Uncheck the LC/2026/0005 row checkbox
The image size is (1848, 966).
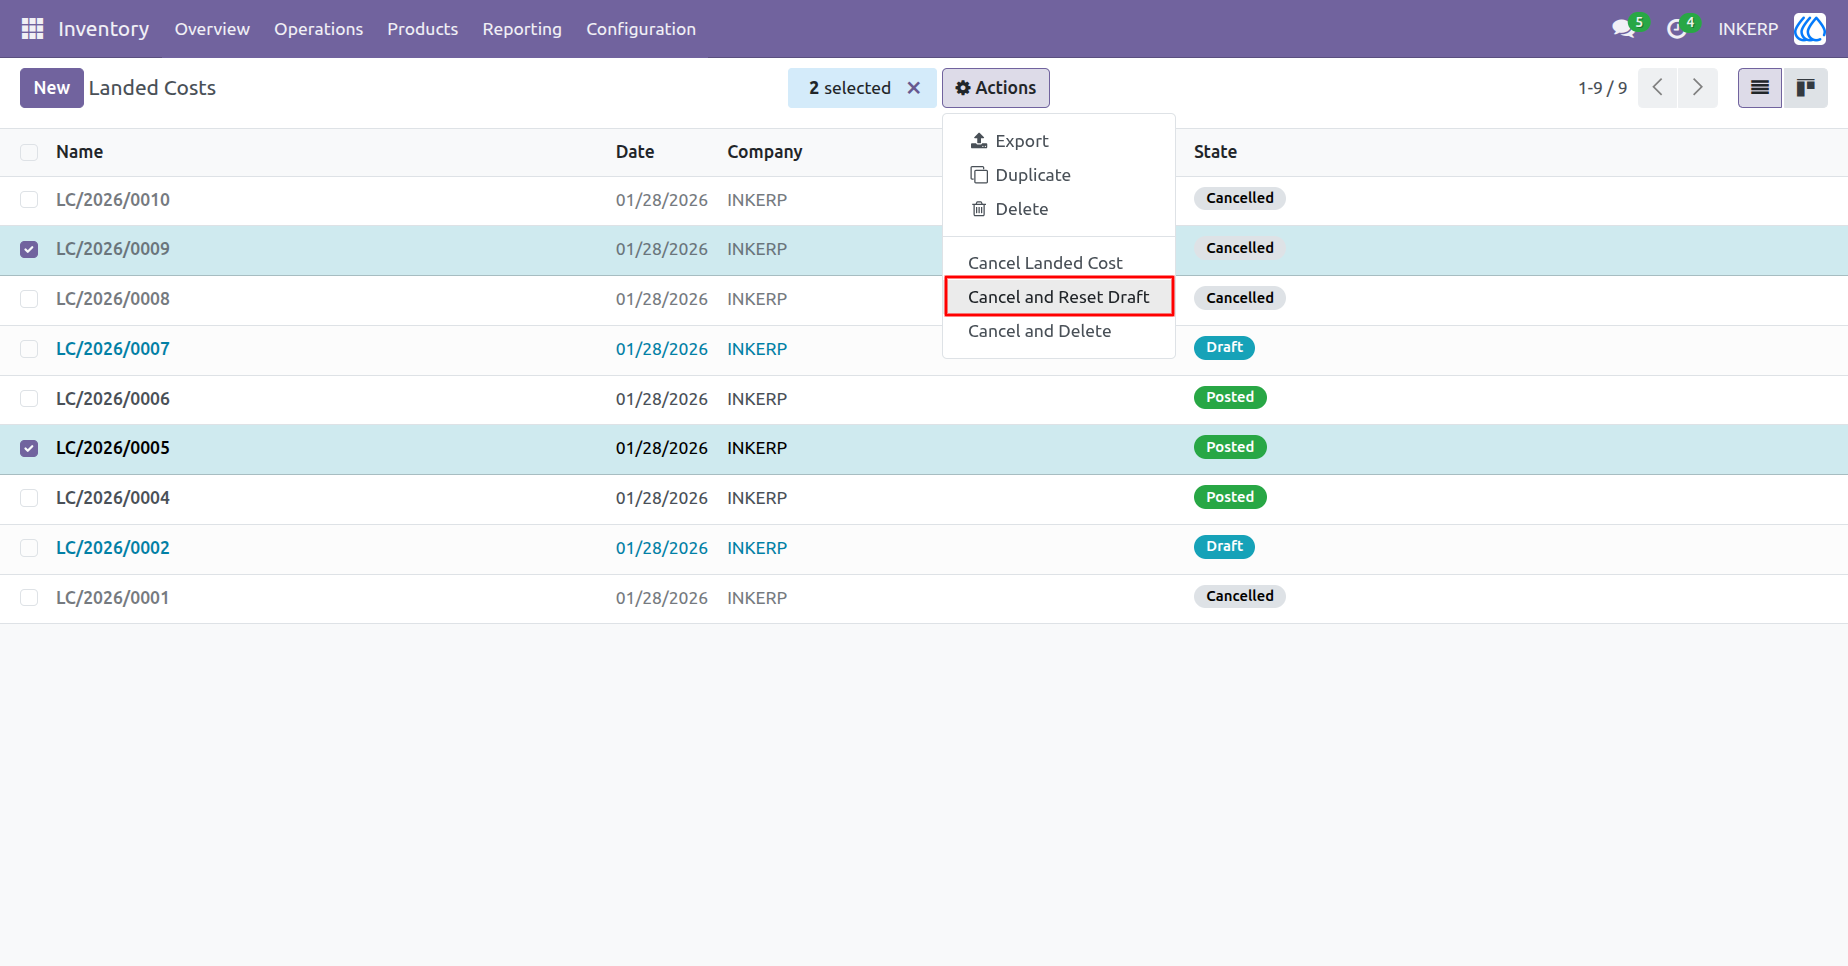[29, 448]
